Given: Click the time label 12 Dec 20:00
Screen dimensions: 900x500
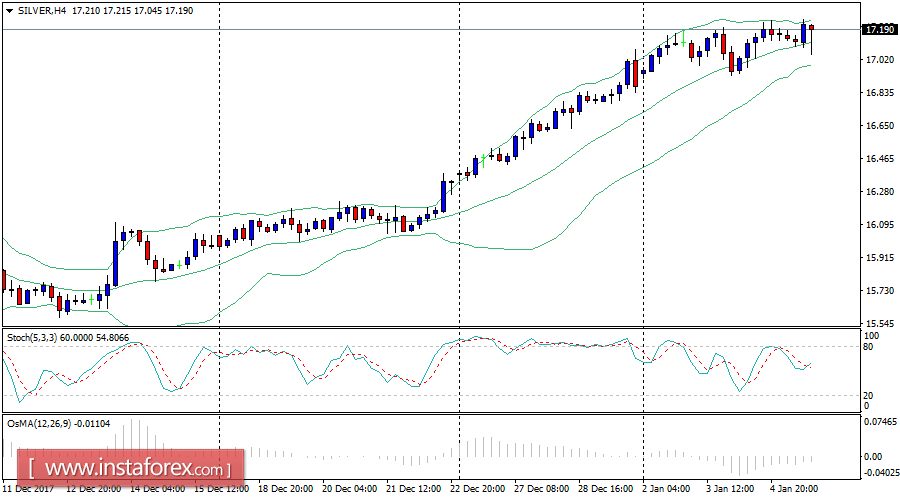Looking at the screenshot, I should (x=94, y=489).
